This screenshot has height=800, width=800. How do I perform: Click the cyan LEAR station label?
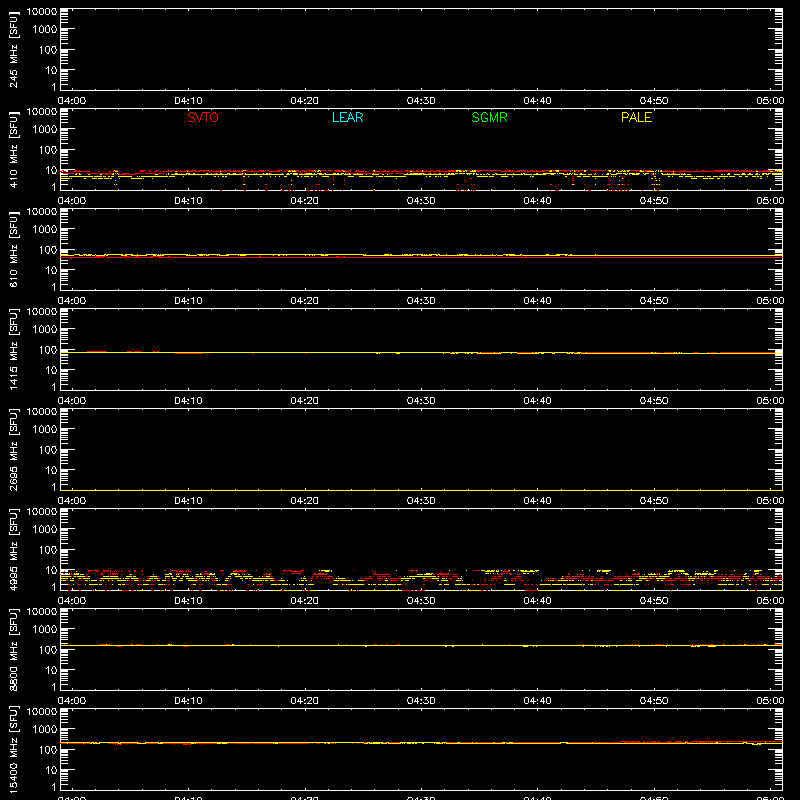point(347,117)
